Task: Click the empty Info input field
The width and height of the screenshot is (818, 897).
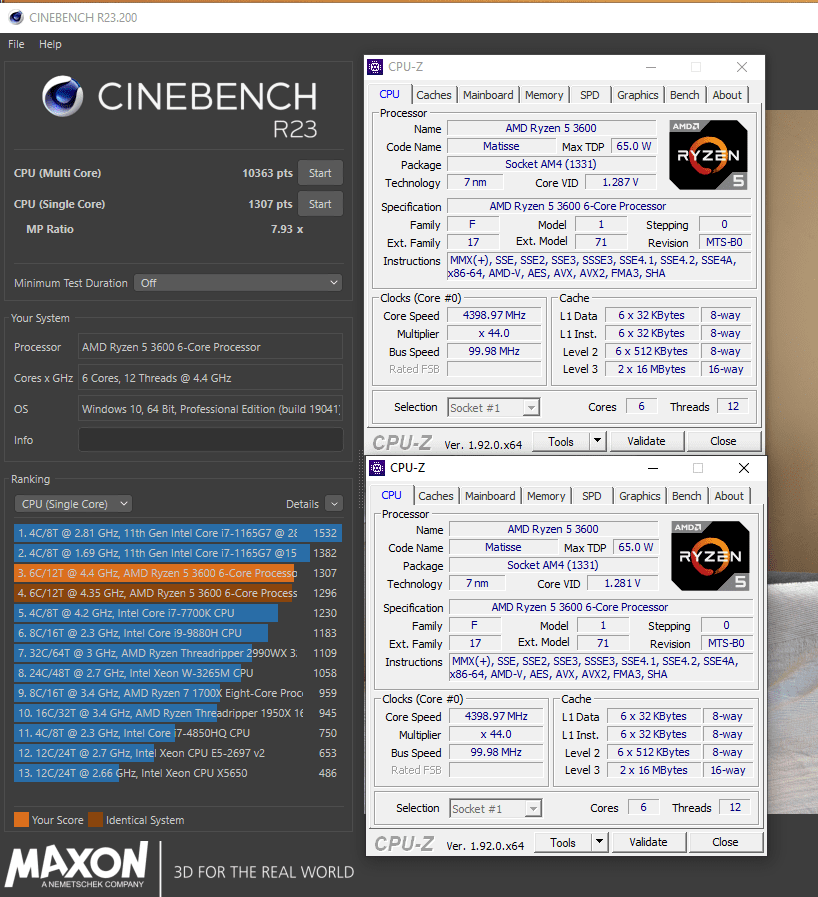Action: click(x=211, y=439)
